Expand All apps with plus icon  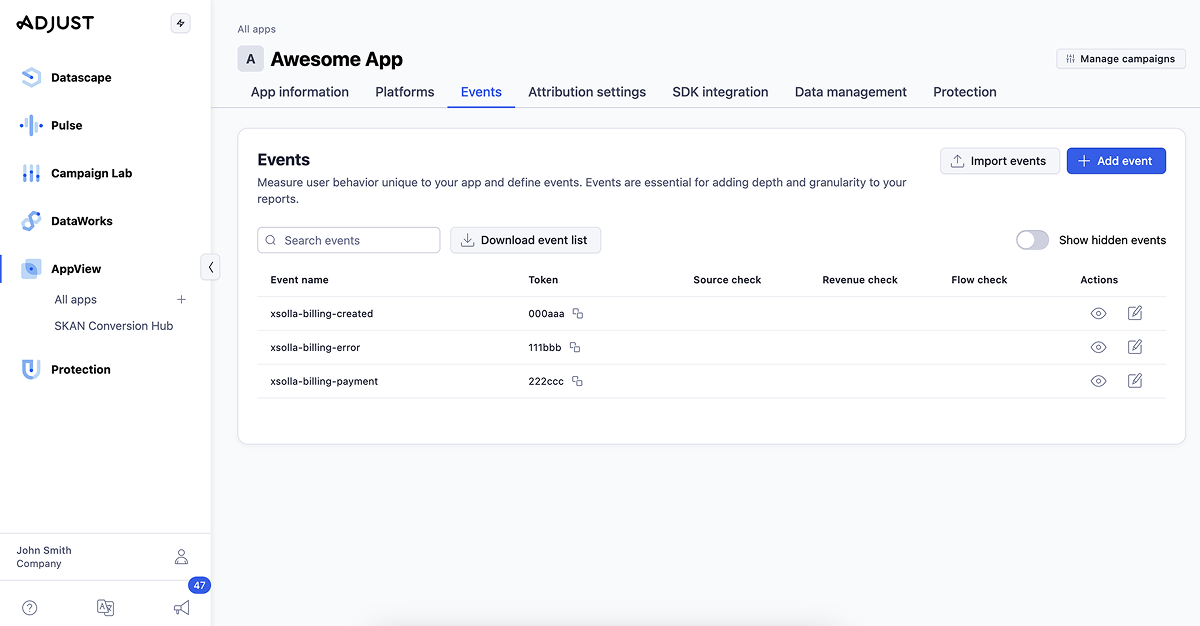tap(181, 300)
